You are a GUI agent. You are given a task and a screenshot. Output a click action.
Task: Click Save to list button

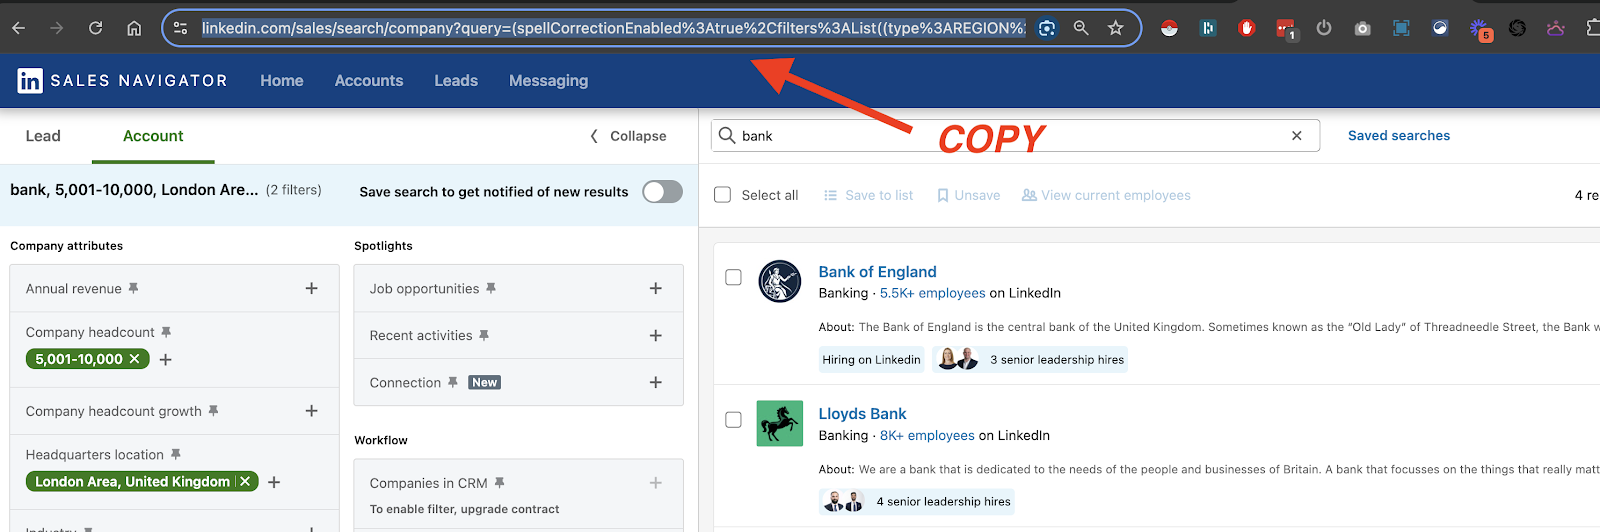click(x=868, y=195)
